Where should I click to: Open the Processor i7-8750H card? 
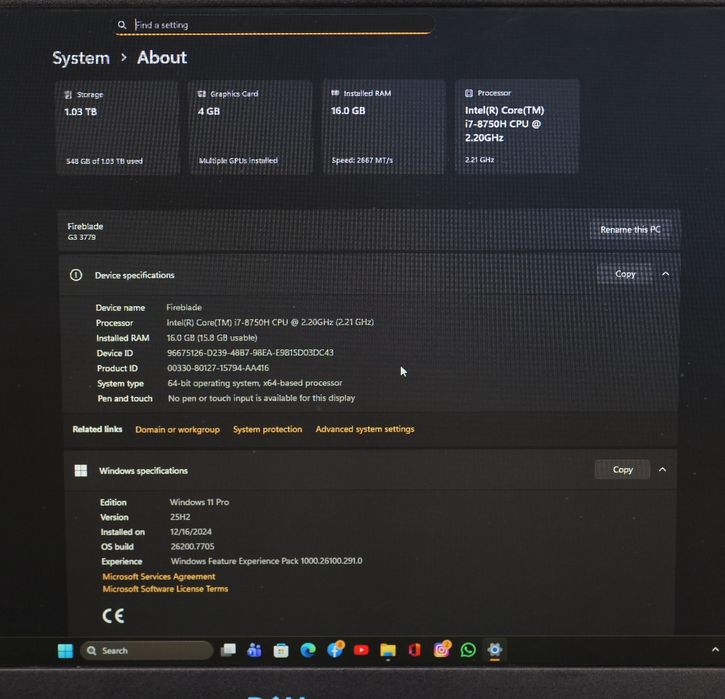[x=516, y=127]
